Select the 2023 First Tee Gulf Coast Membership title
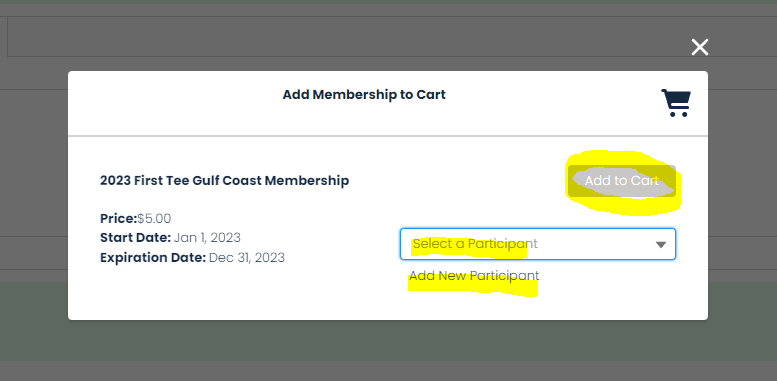The width and height of the screenshot is (777, 381). [x=224, y=181]
